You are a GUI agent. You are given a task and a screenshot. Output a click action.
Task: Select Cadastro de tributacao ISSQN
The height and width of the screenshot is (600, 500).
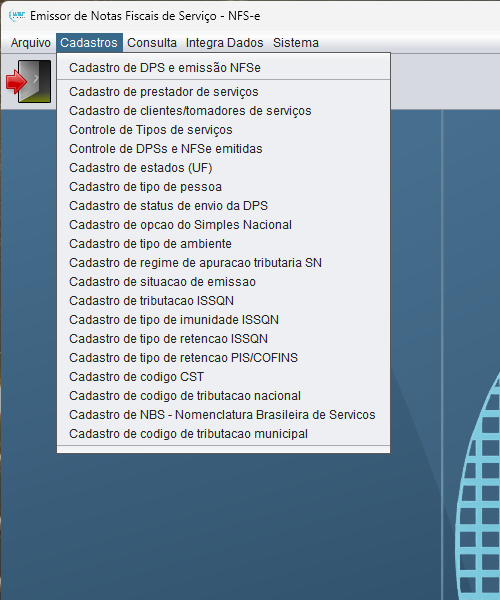[x=223, y=301]
